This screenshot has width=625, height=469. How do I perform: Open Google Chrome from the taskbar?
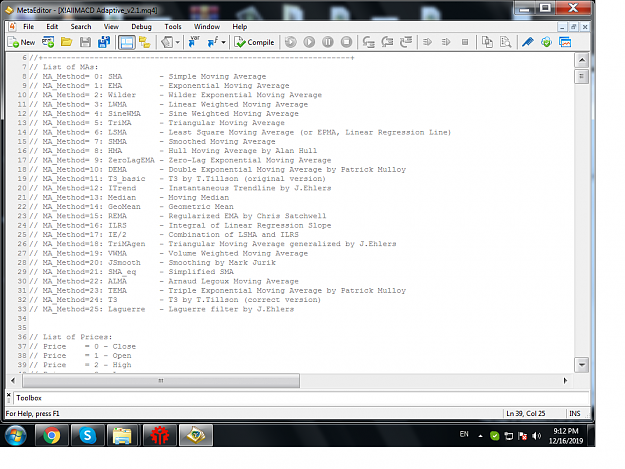coord(51,435)
